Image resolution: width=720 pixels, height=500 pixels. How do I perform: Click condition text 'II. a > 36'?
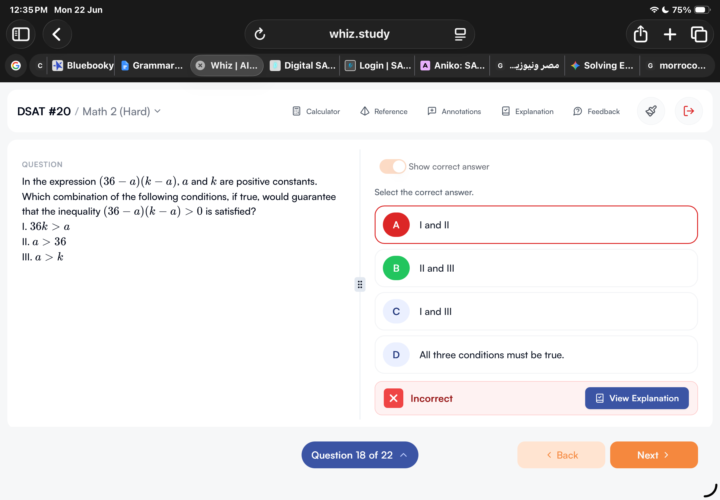tap(44, 242)
